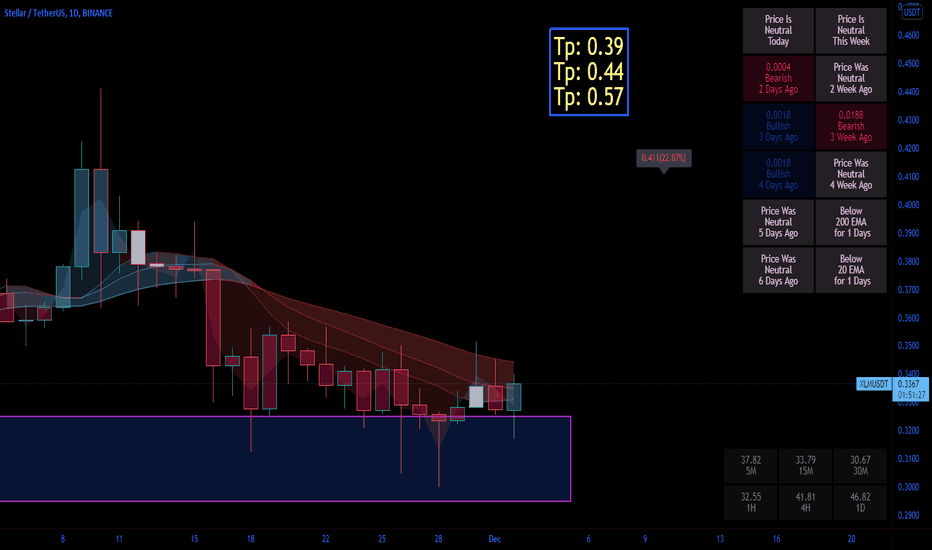Click the 'Price Is Neutral This Week' cell
Viewport: 932px width, 550px height.
click(x=851, y=30)
